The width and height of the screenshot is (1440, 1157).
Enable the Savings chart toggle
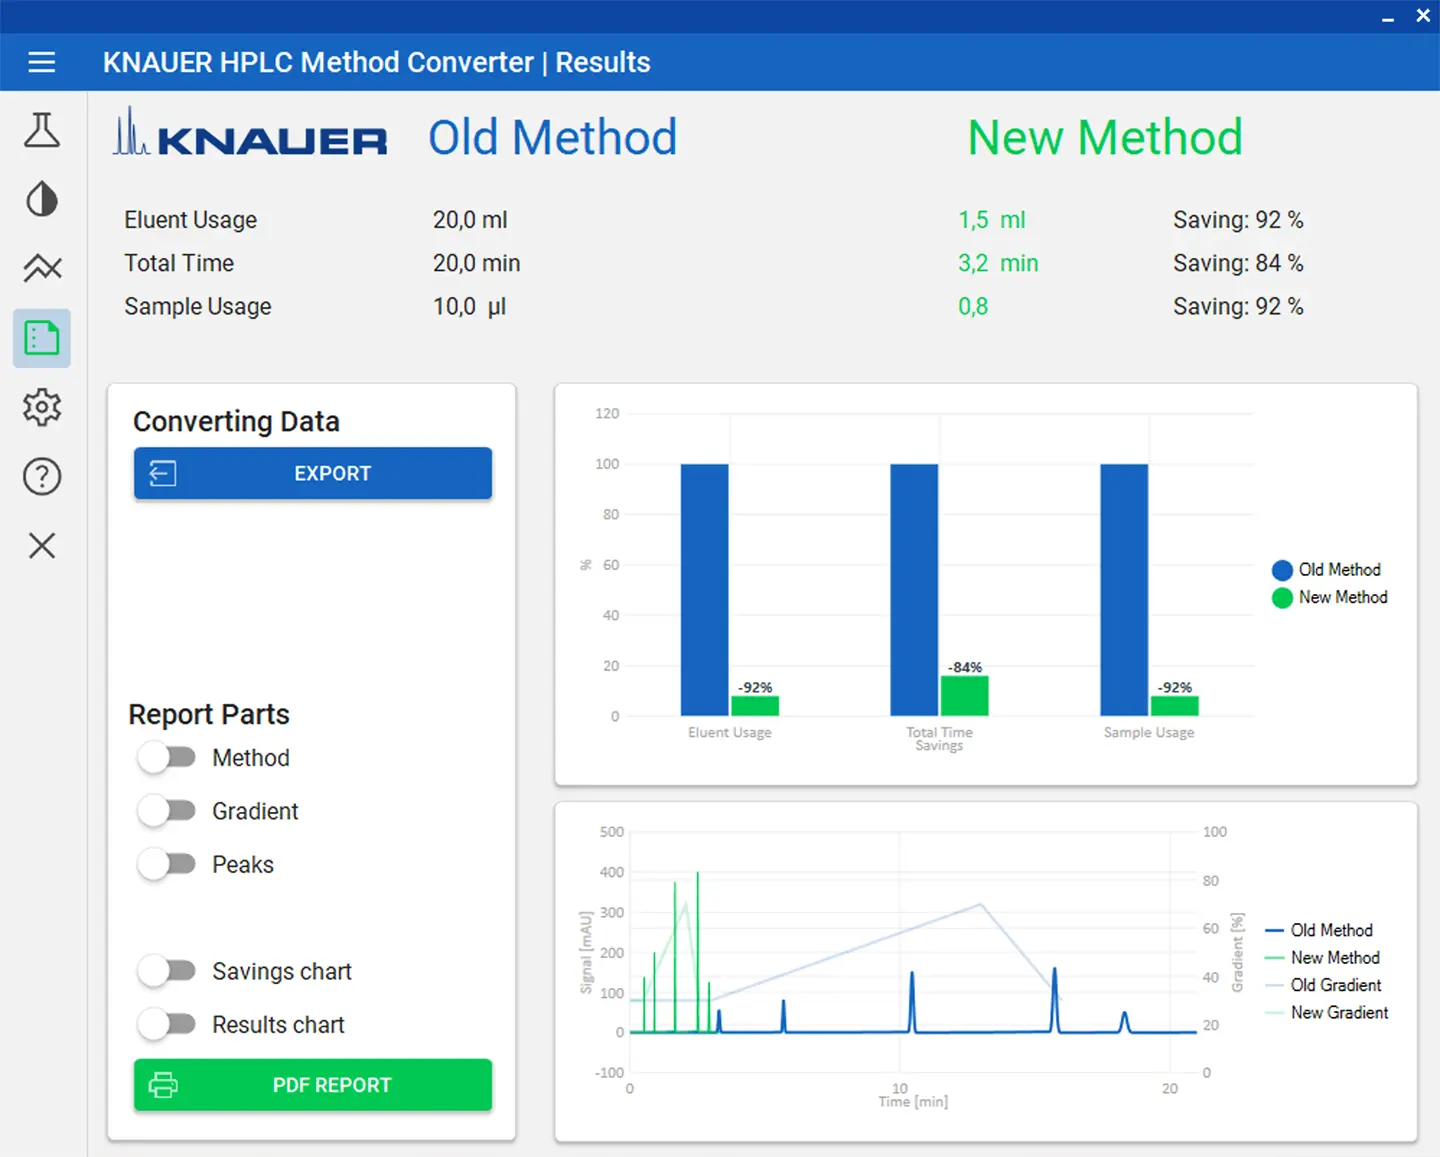click(x=167, y=971)
